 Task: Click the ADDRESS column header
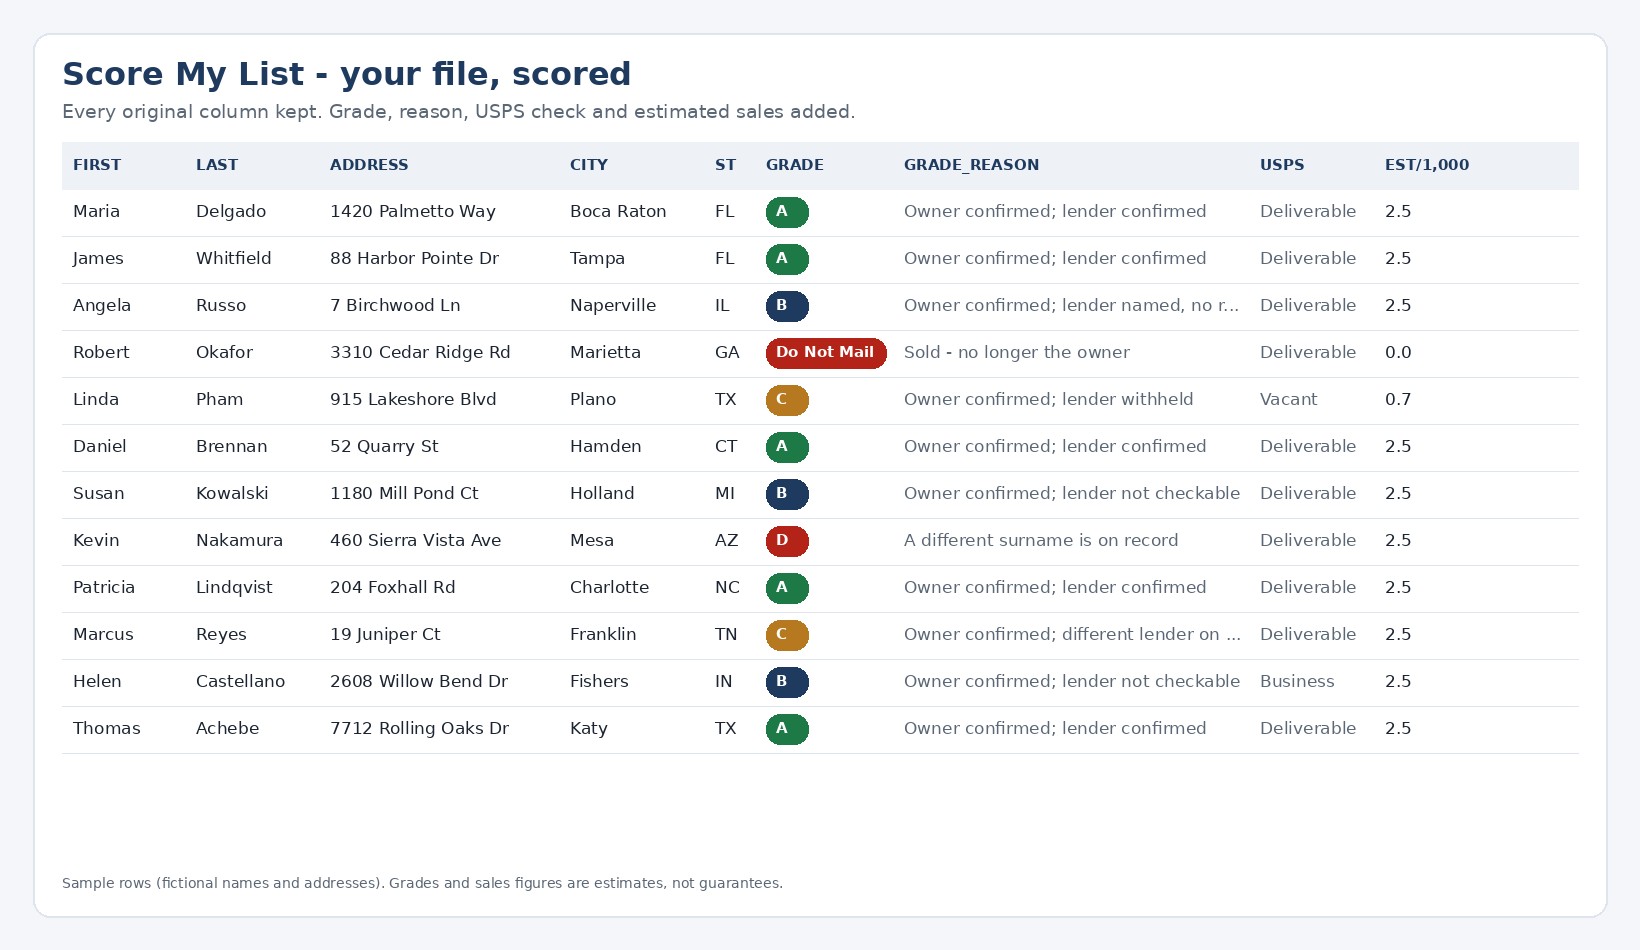(x=369, y=165)
